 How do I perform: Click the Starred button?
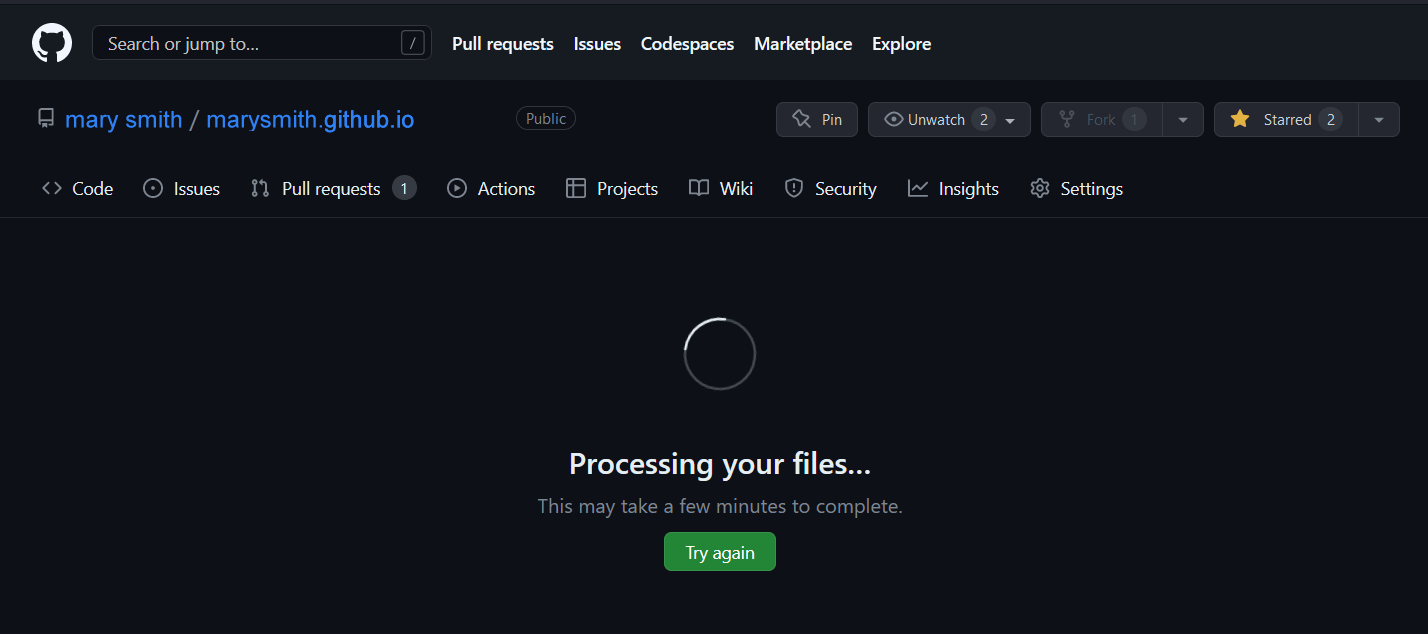[x=1286, y=120]
